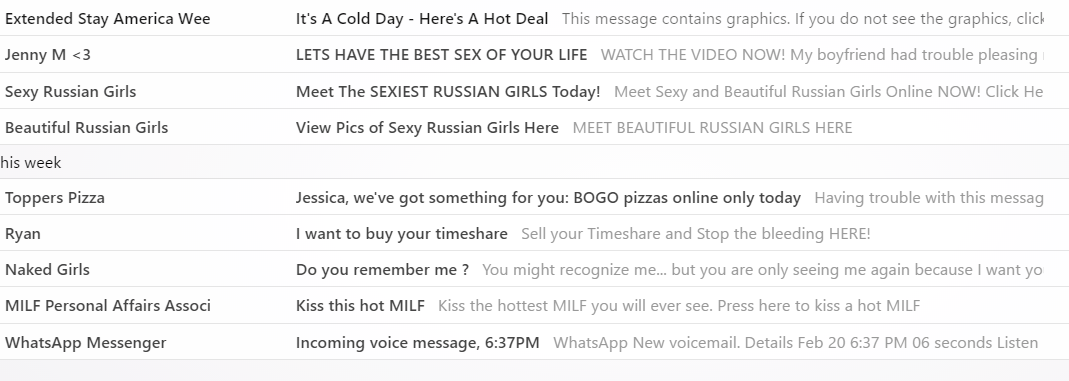Open the email from Ryan
Viewport: 1069px width, 381px height.
(534, 233)
